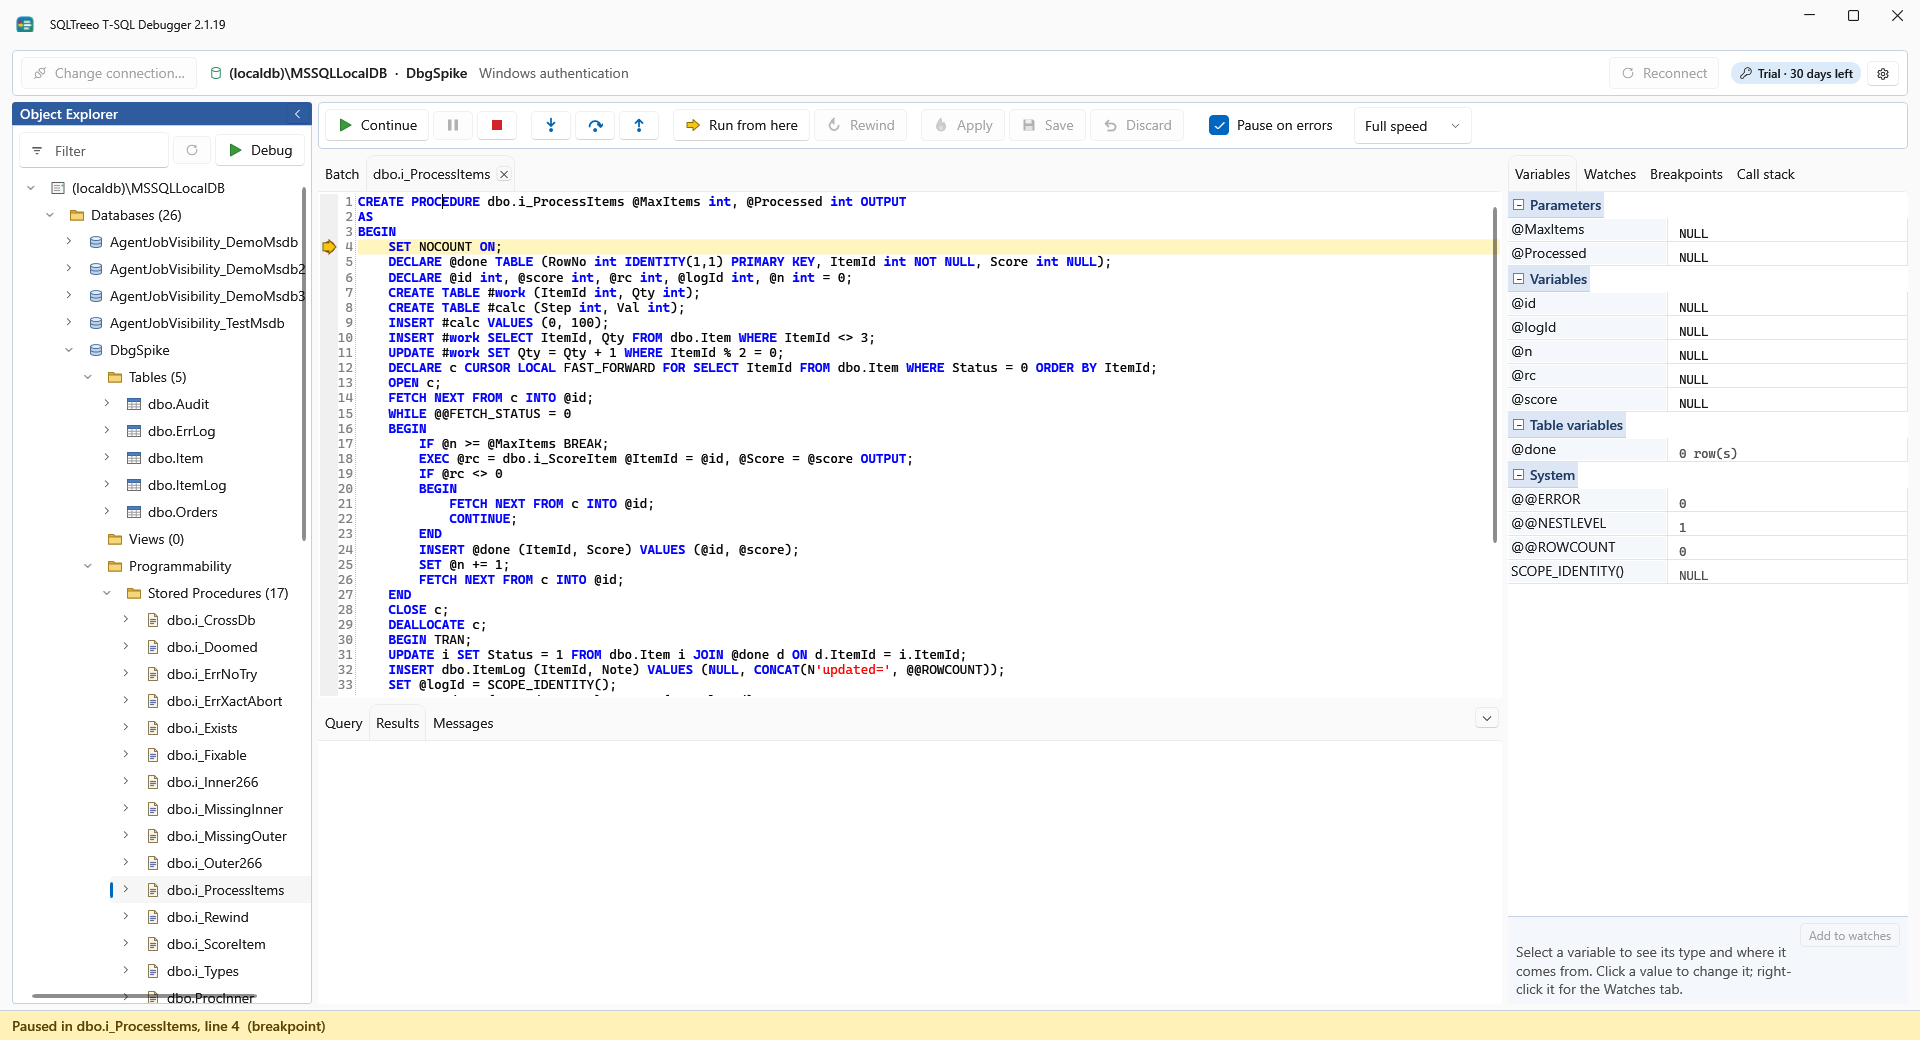Click the red Stop debugging icon
Screen dimensions: 1920x1040
(x=497, y=125)
